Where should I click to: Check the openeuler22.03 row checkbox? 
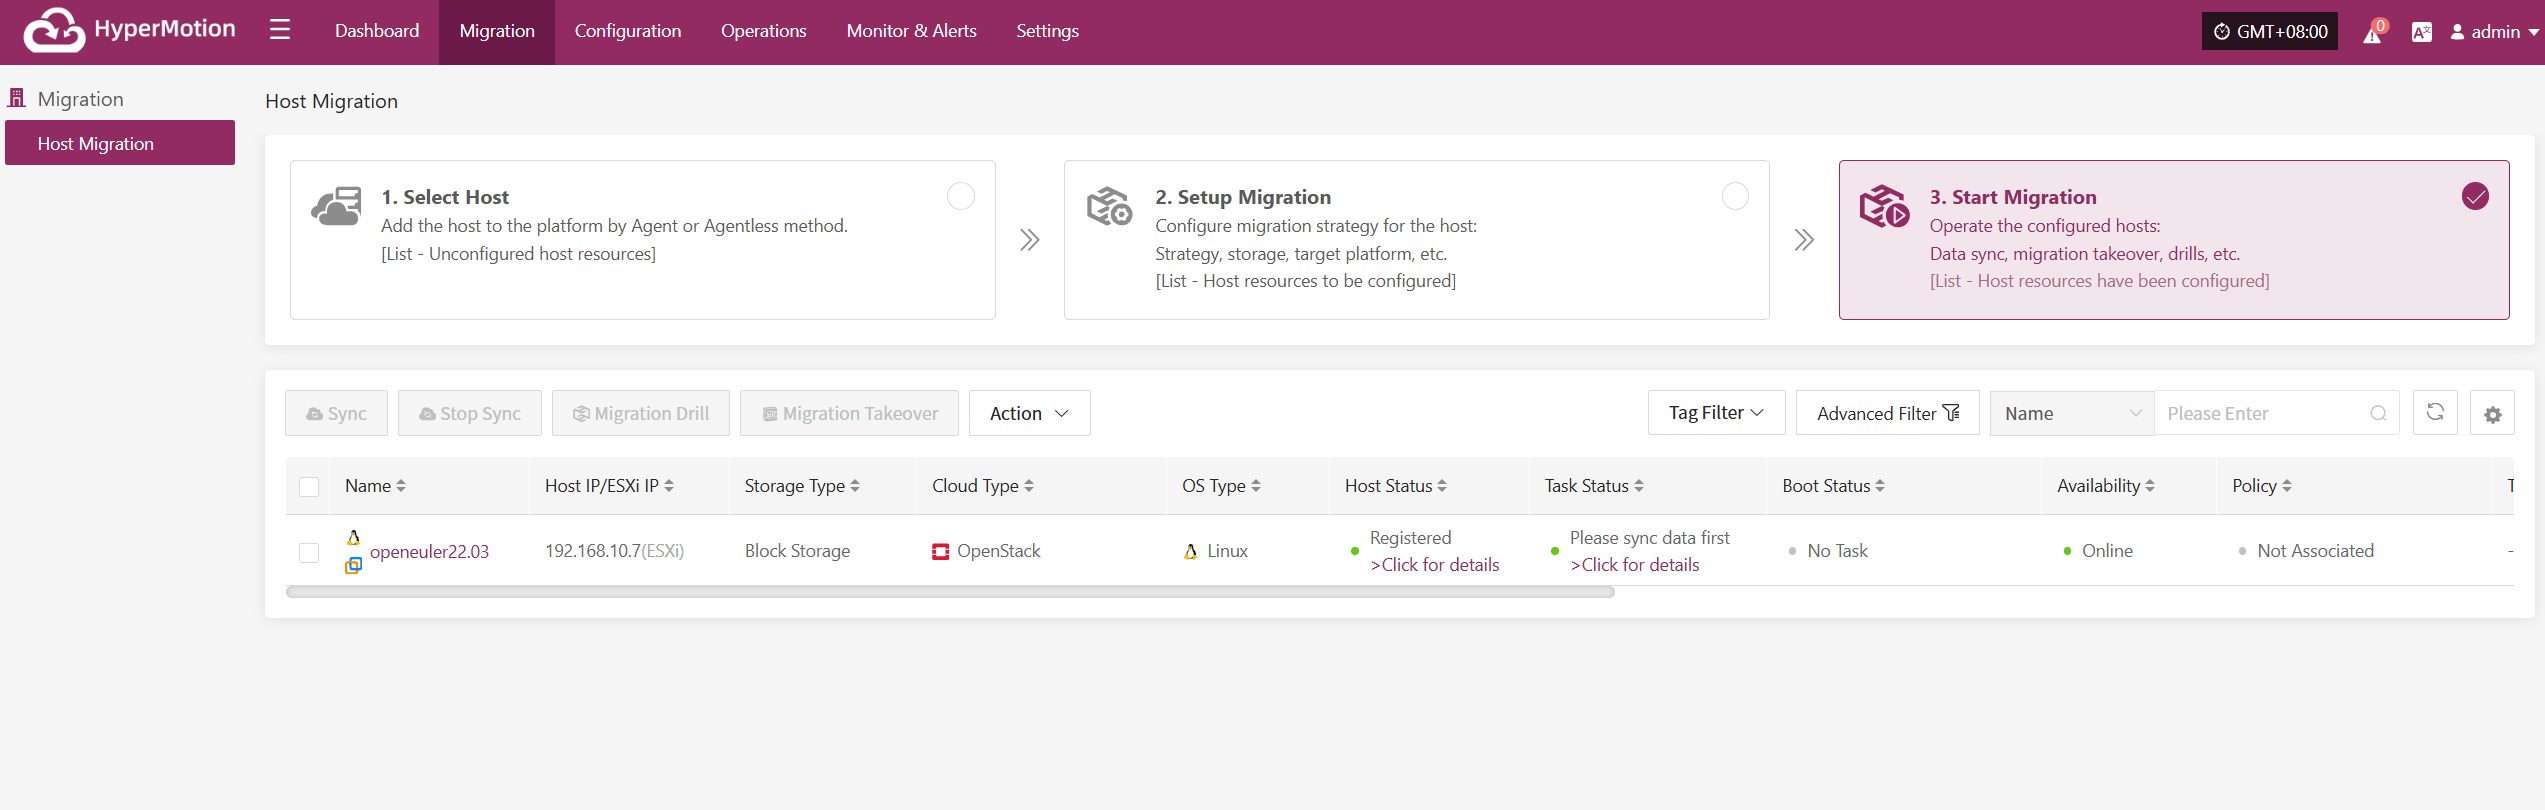[309, 552]
